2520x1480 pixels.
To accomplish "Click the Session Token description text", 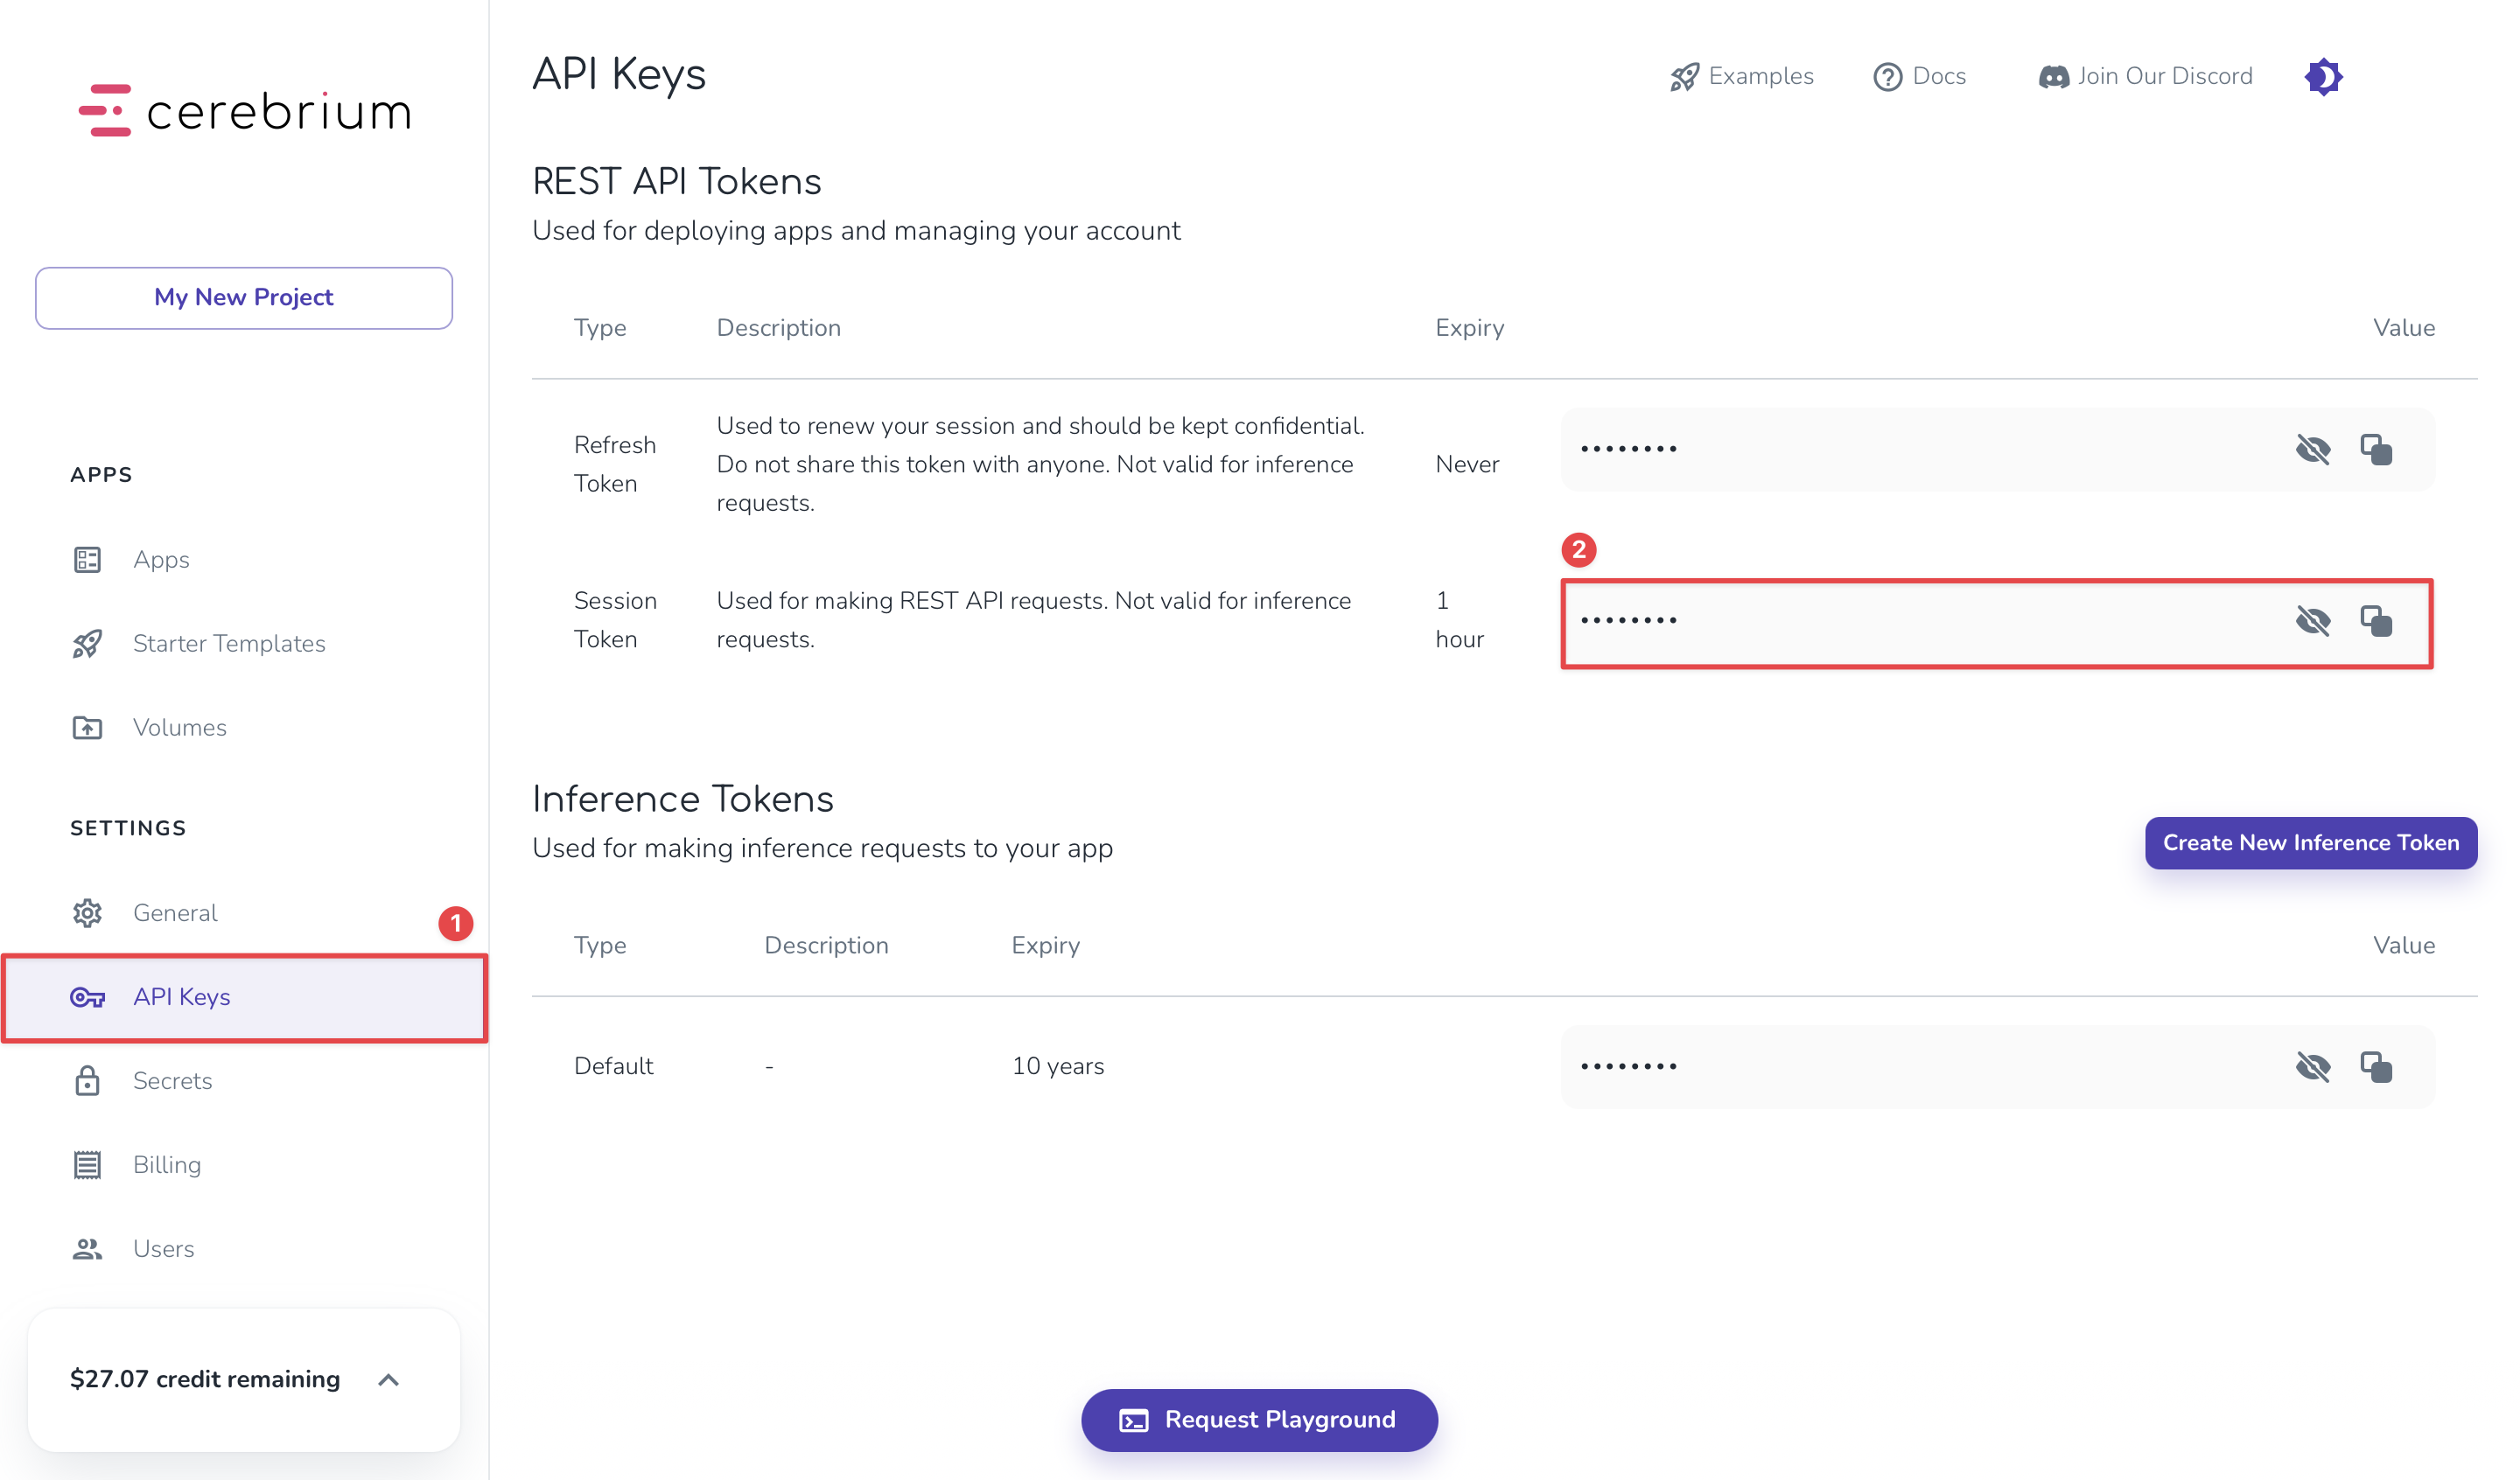I will (x=1034, y=620).
